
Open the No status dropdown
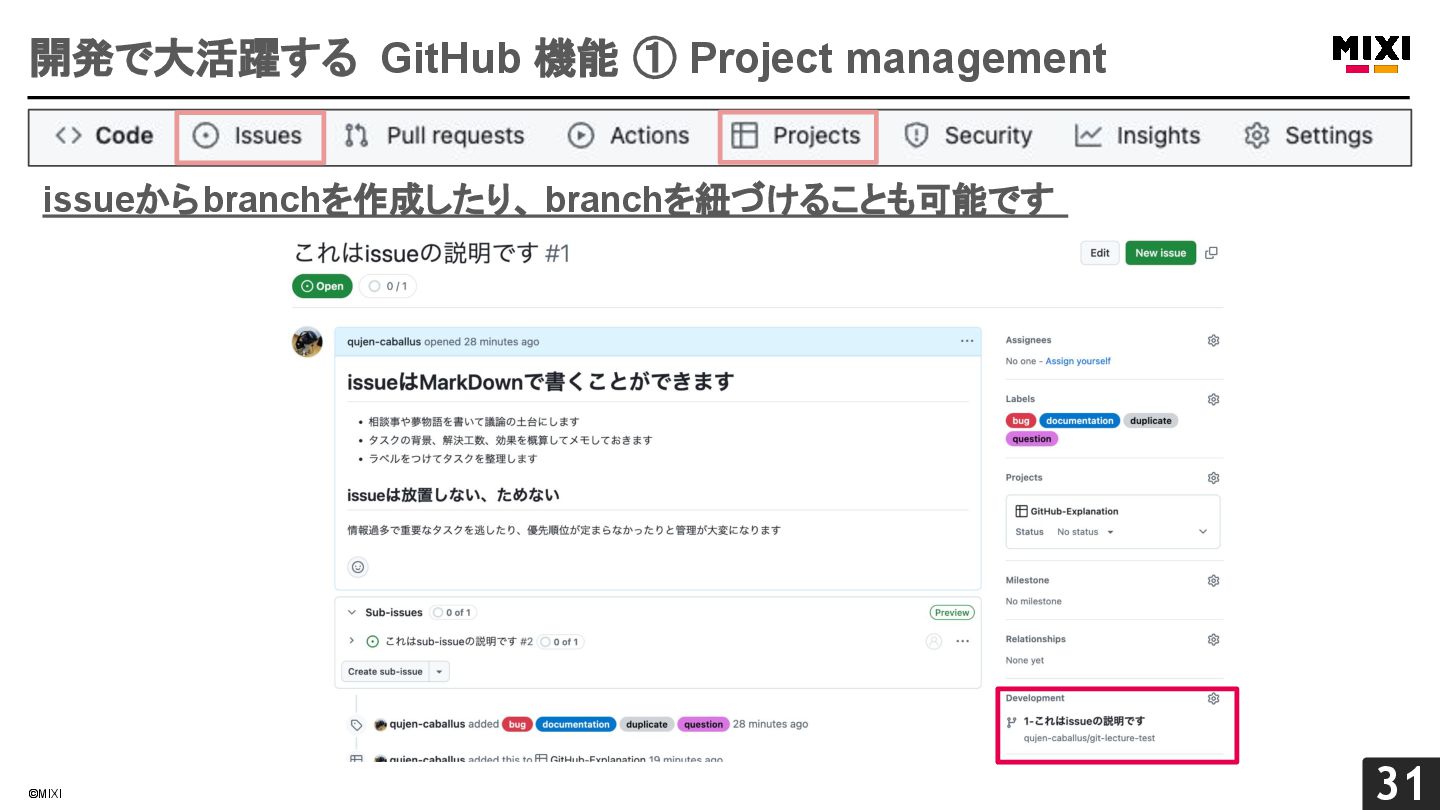coord(1086,532)
